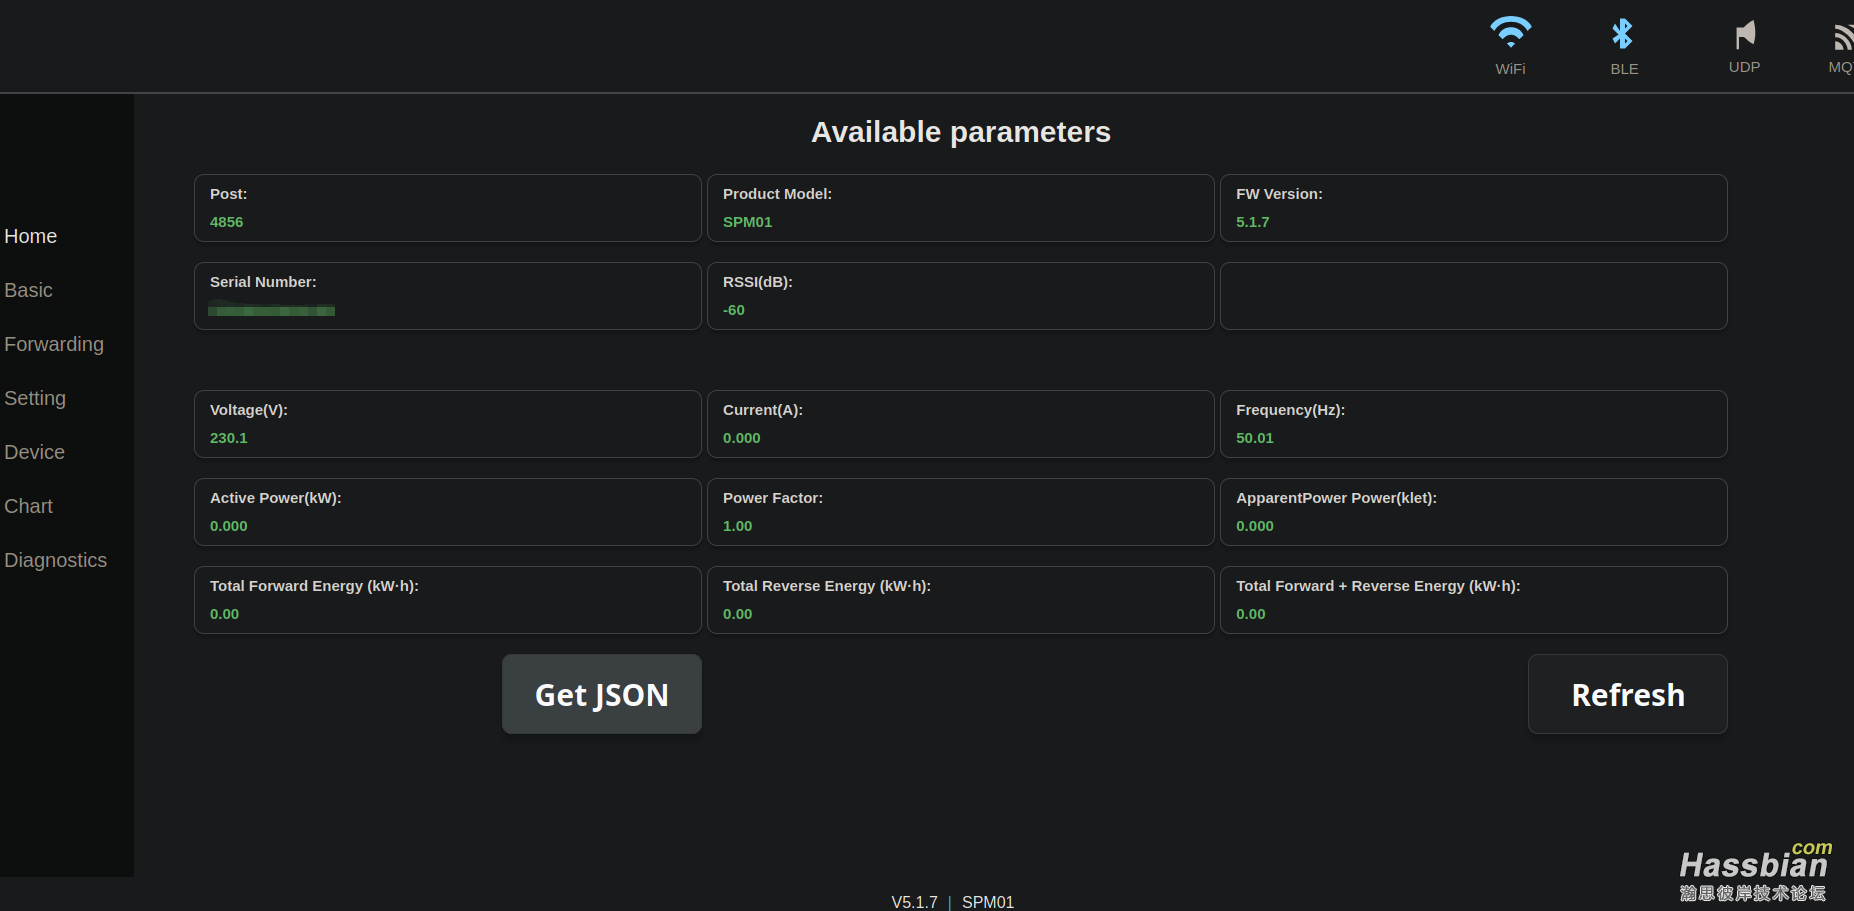This screenshot has width=1854, height=911.
Task: Select the Total Forward Energy card
Action: tap(447, 600)
